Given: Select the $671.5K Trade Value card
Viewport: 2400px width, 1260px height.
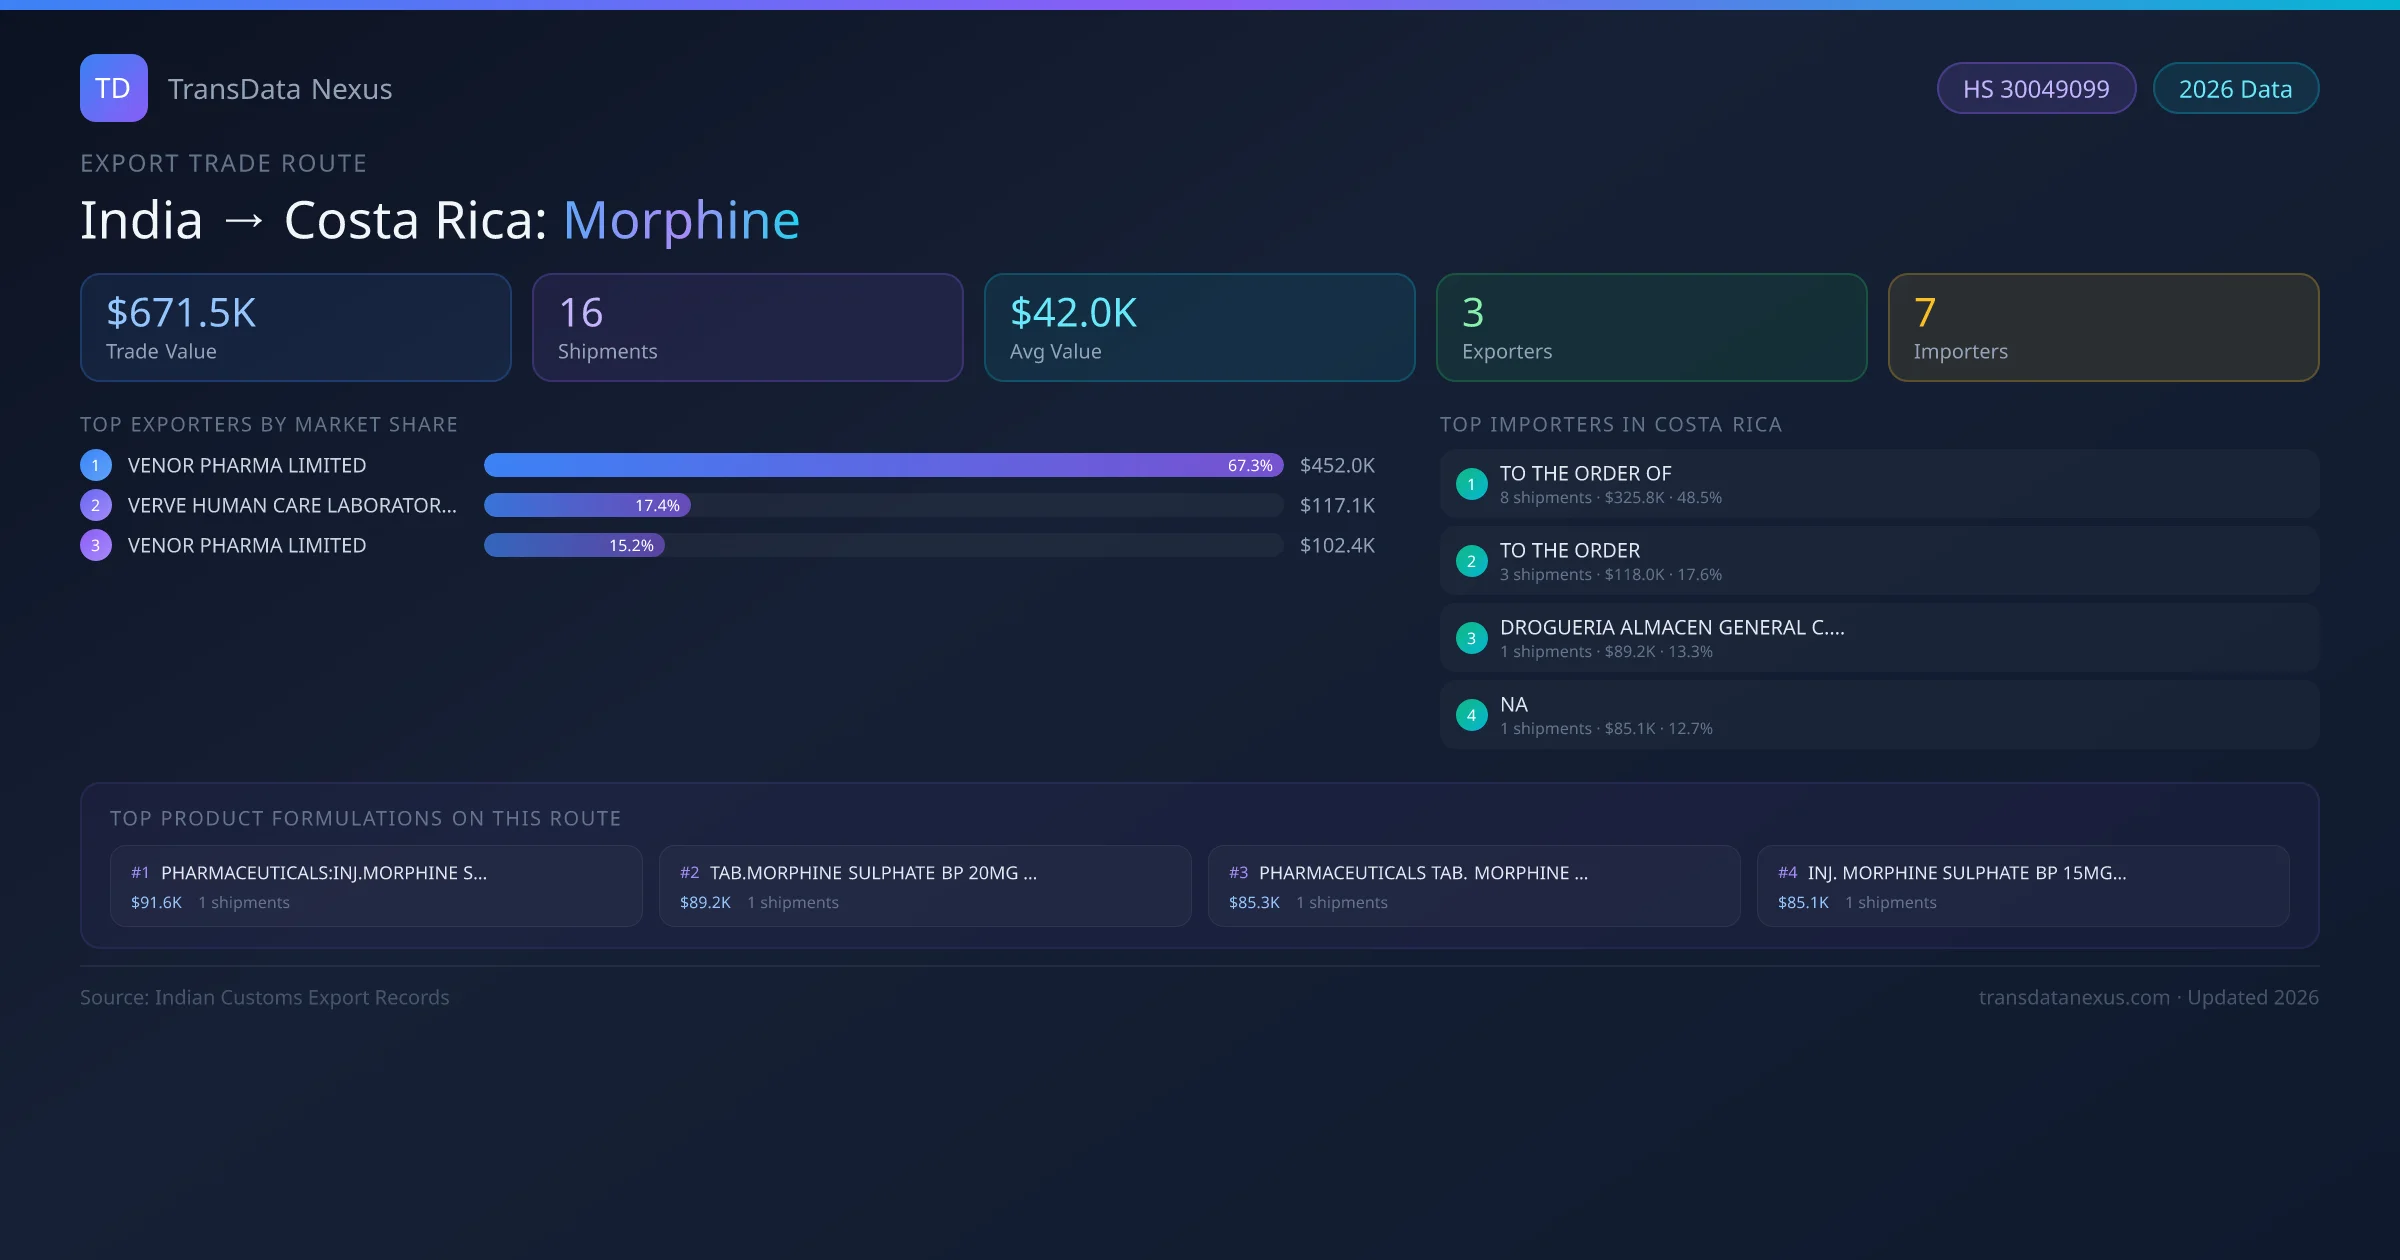Looking at the screenshot, I should coord(295,327).
